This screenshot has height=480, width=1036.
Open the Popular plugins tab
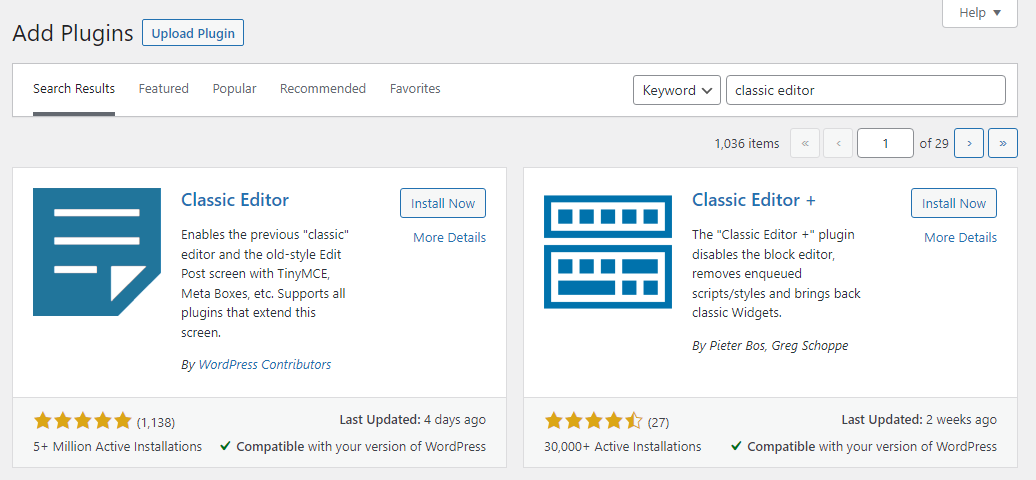(x=234, y=89)
